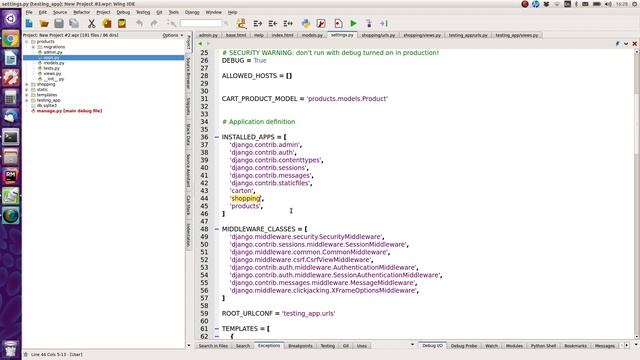Click the Undo arrow icon
This screenshot has height=360, width=640.
coord(139,24)
